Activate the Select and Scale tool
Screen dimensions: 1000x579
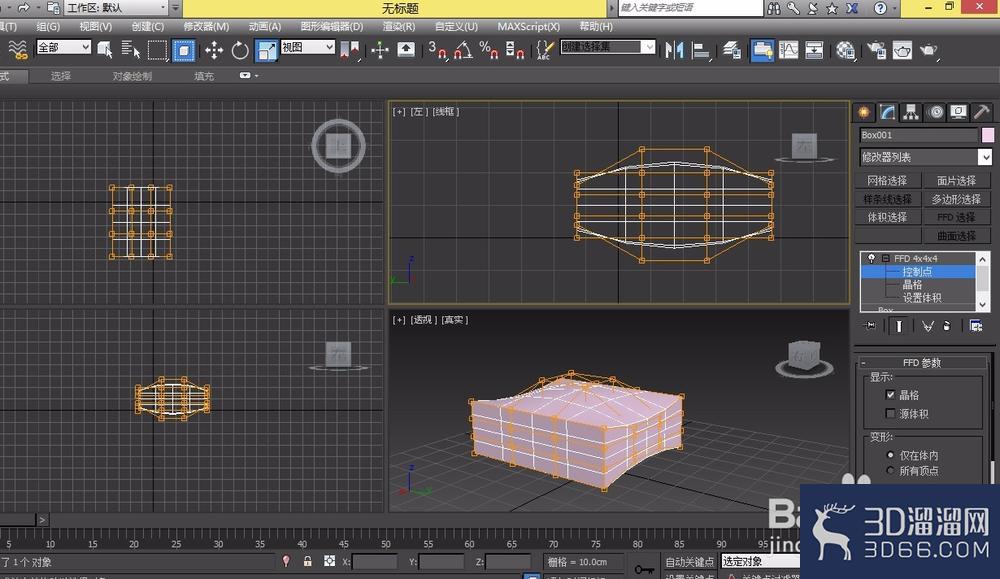pos(266,50)
